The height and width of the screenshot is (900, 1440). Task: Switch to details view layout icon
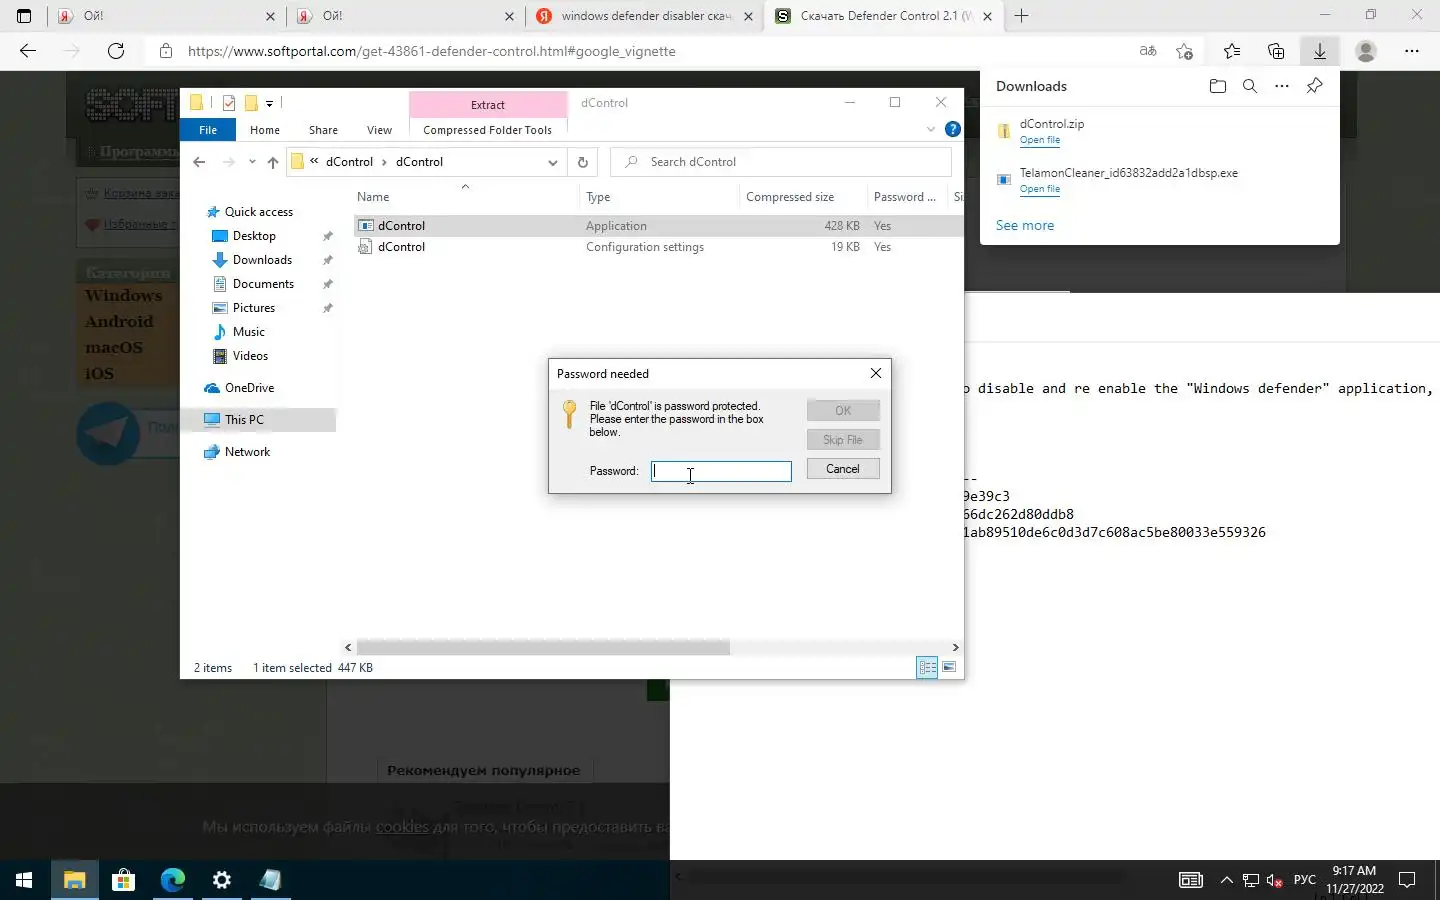pos(927,668)
